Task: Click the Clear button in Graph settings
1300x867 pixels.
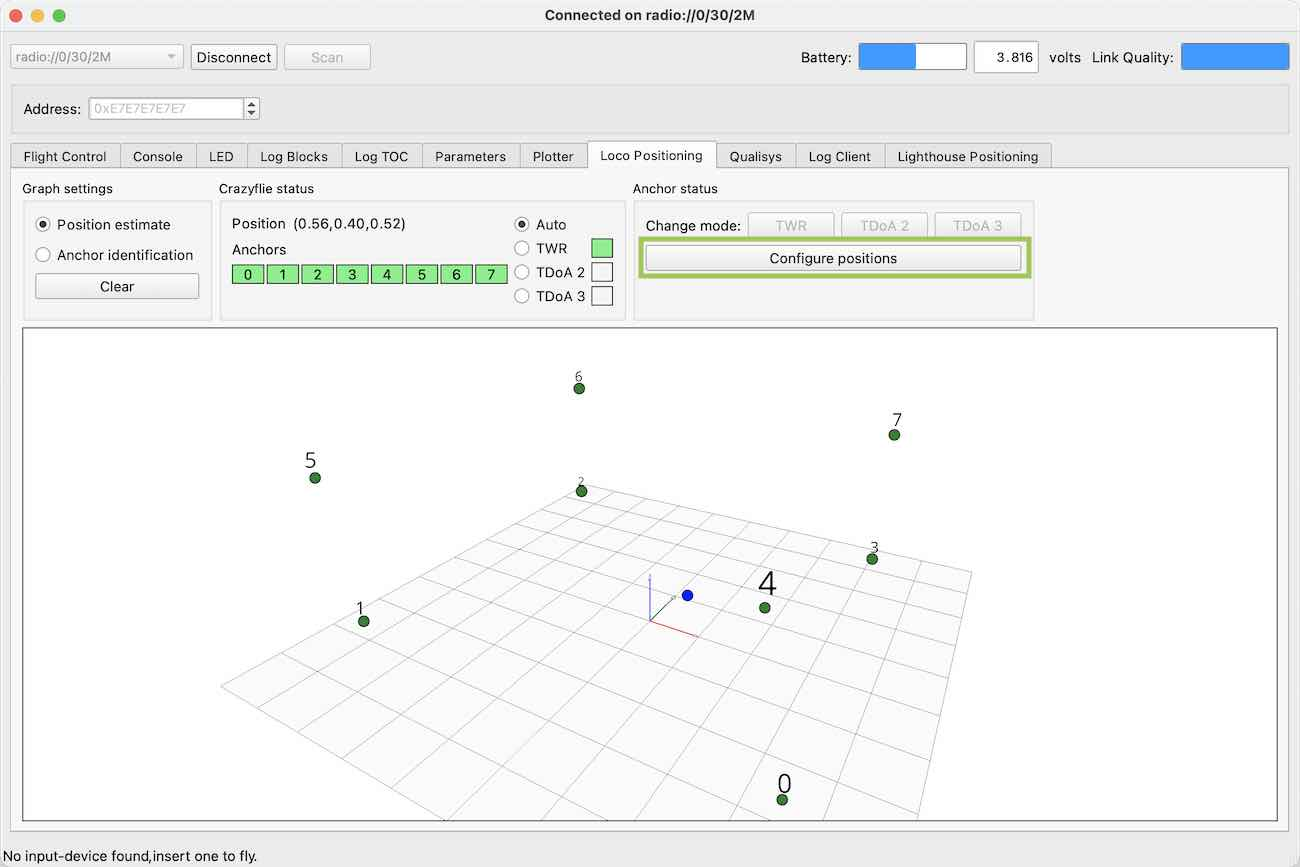Action: [117, 286]
